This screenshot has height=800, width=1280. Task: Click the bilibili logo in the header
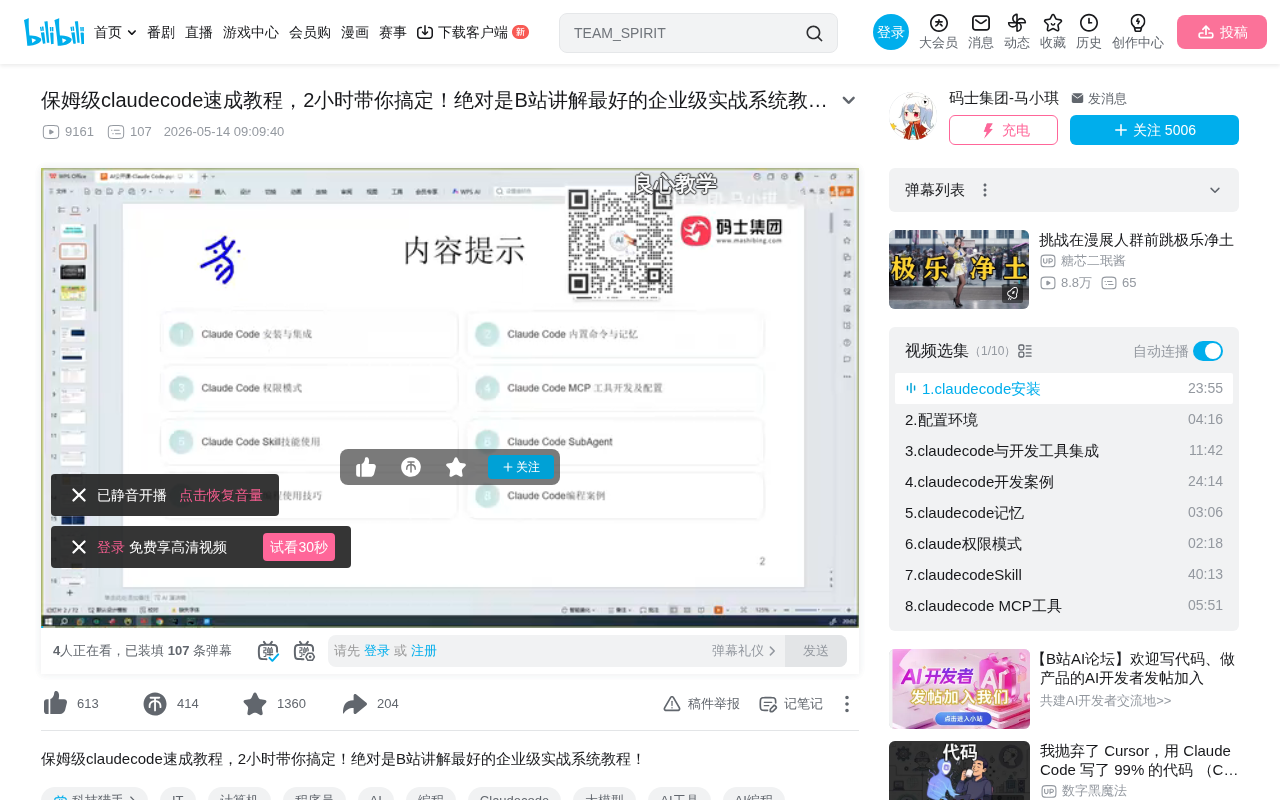pos(54,32)
